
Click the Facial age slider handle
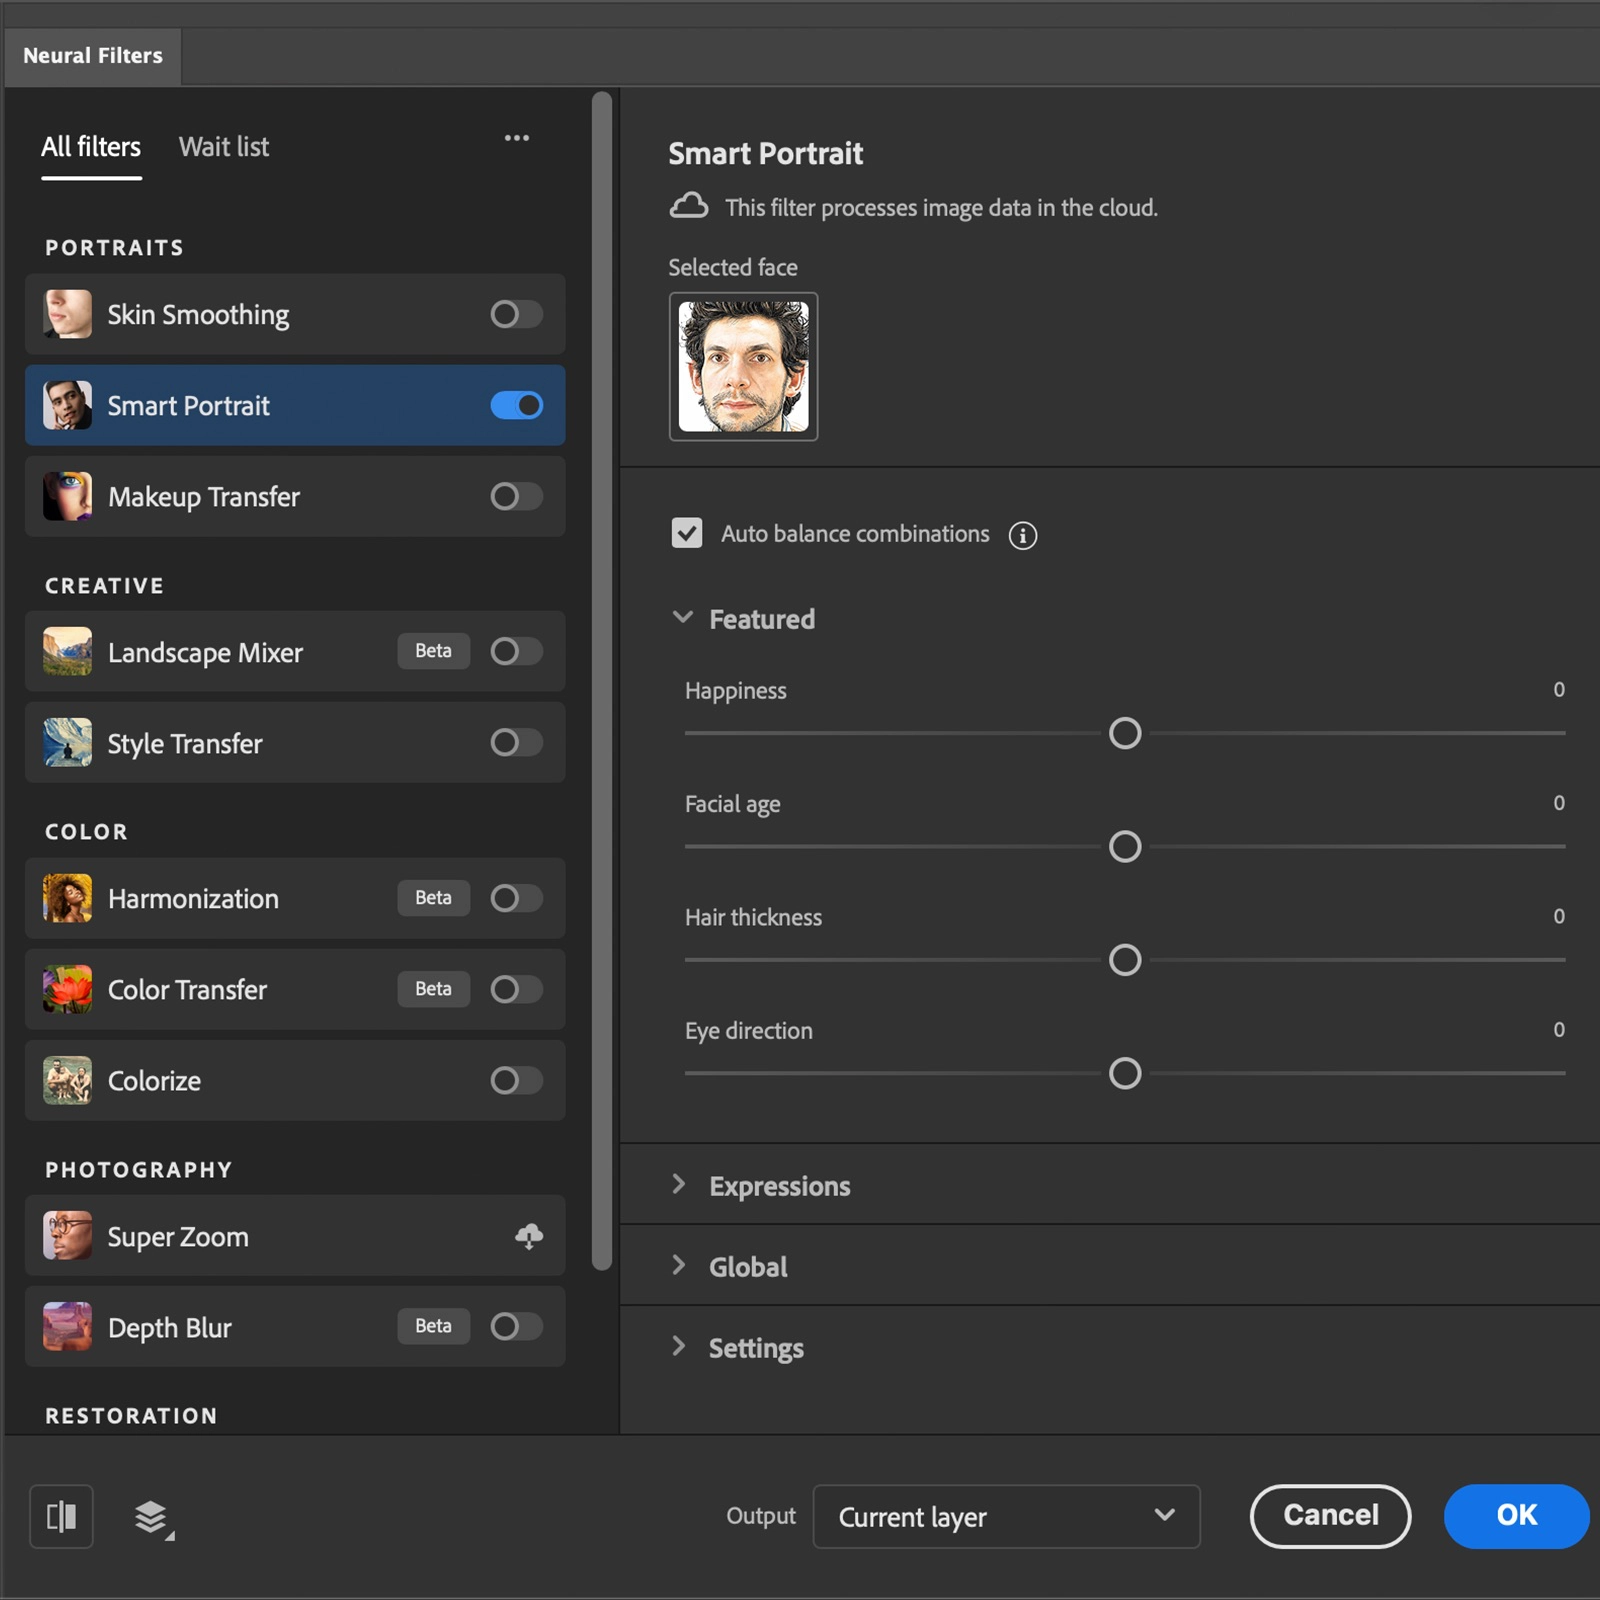1125,846
